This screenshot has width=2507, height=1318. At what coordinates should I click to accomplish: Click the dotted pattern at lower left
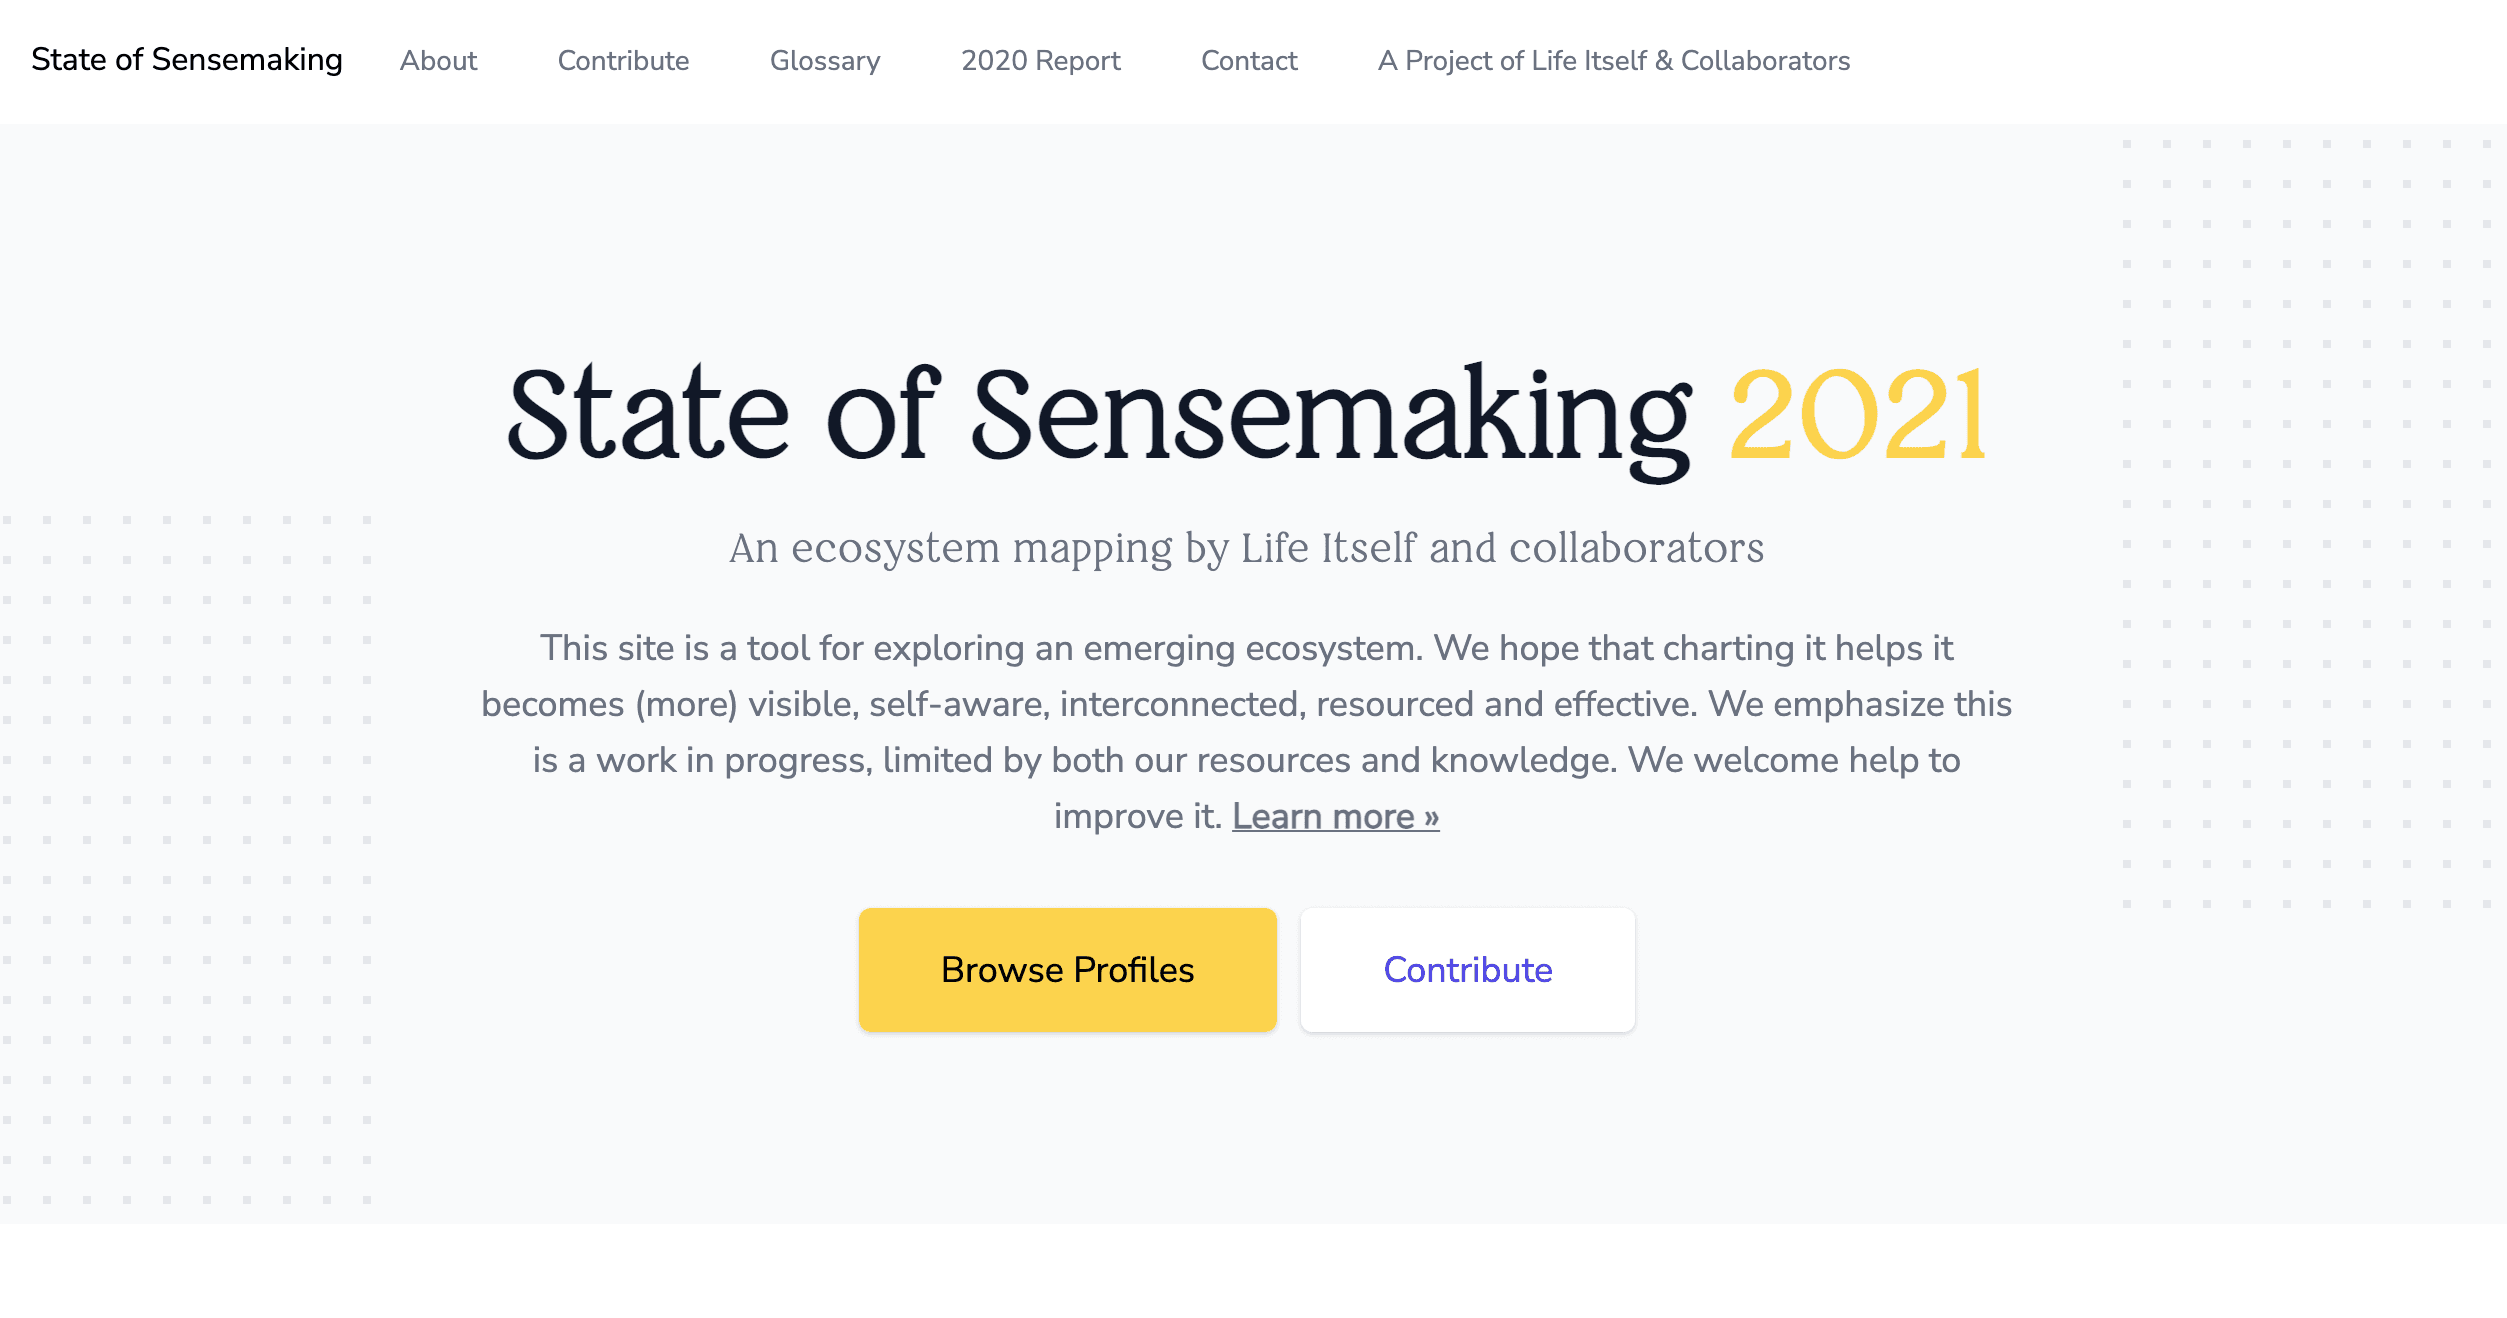[x=185, y=860]
